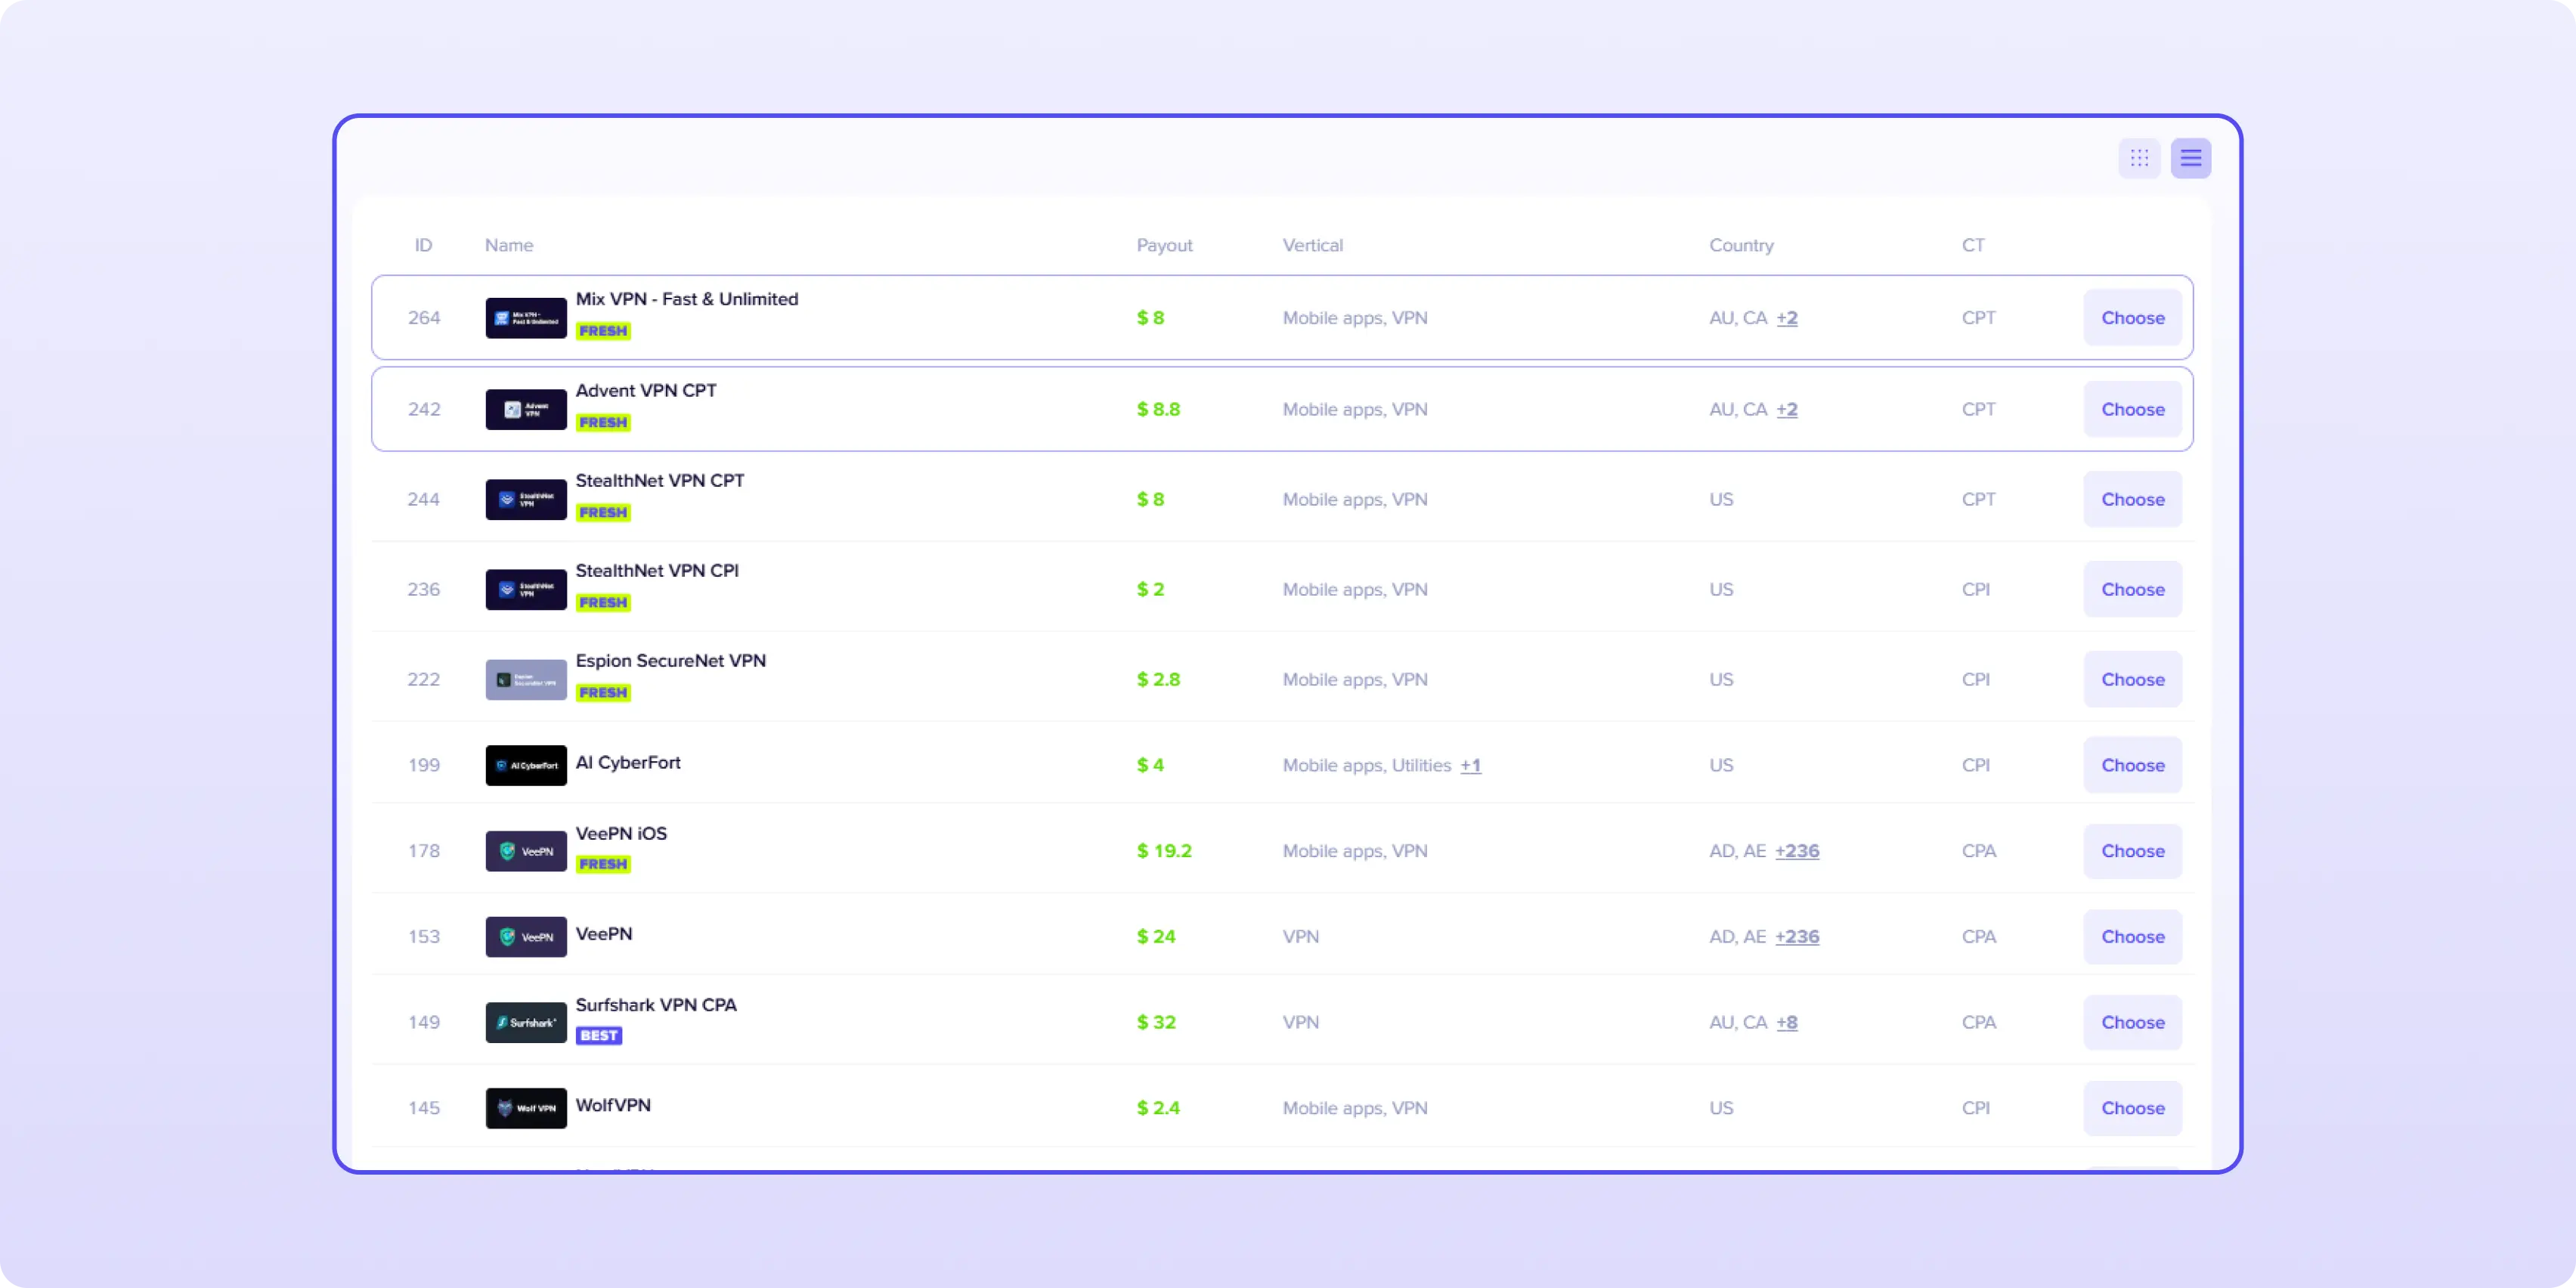Switch to grid view icon
The image size is (2576, 1288).
click(2139, 158)
